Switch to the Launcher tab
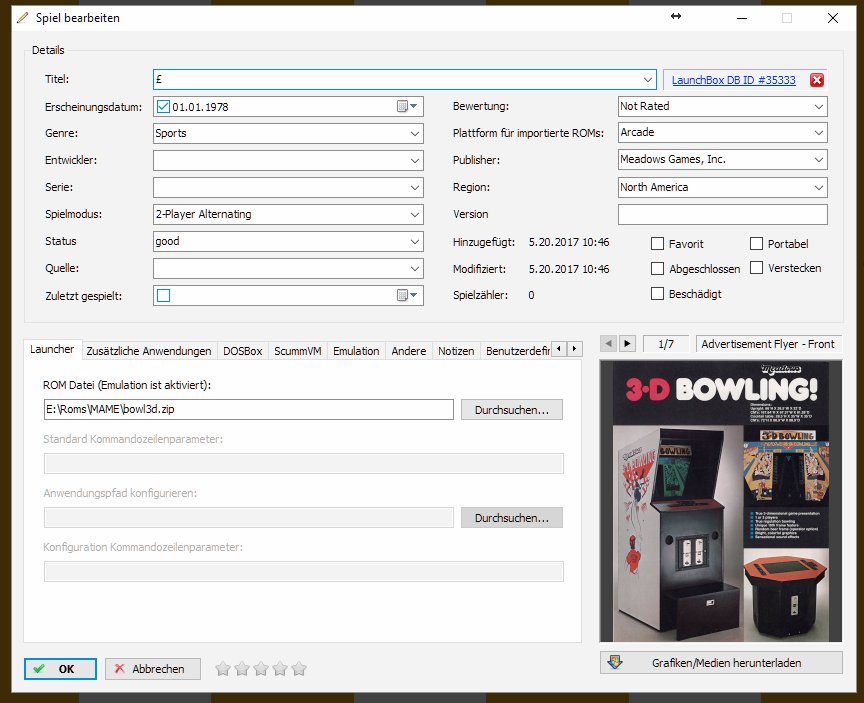 52,349
